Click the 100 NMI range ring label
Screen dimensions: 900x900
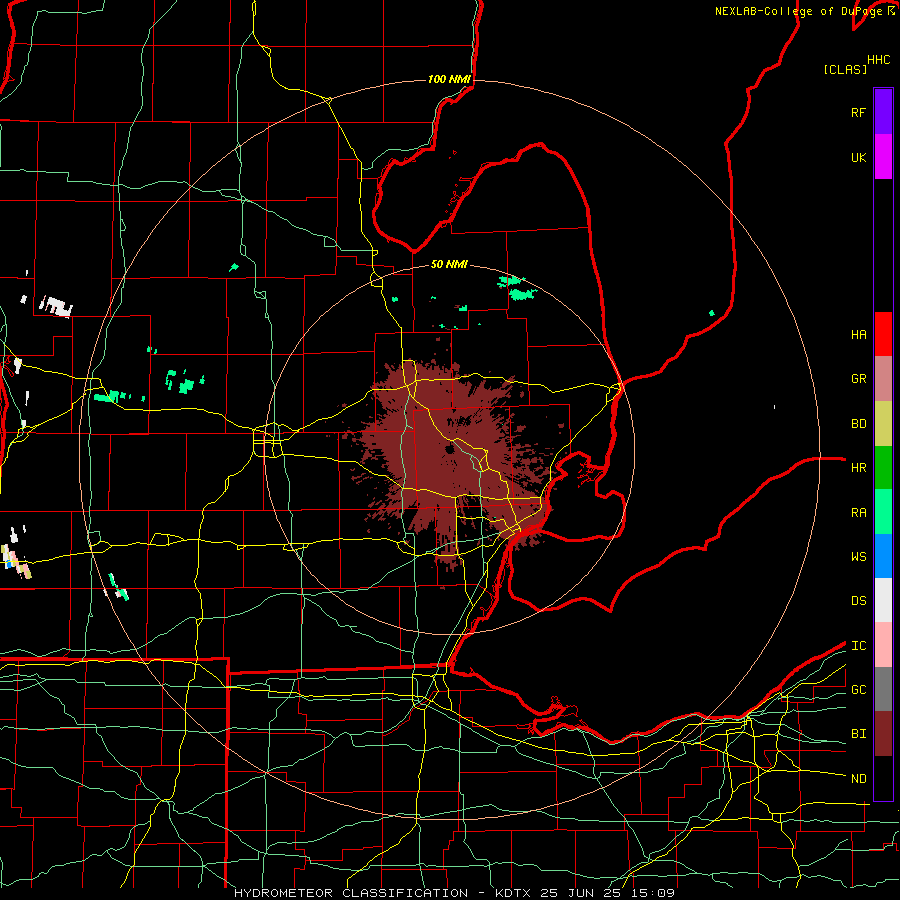tap(449, 79)
